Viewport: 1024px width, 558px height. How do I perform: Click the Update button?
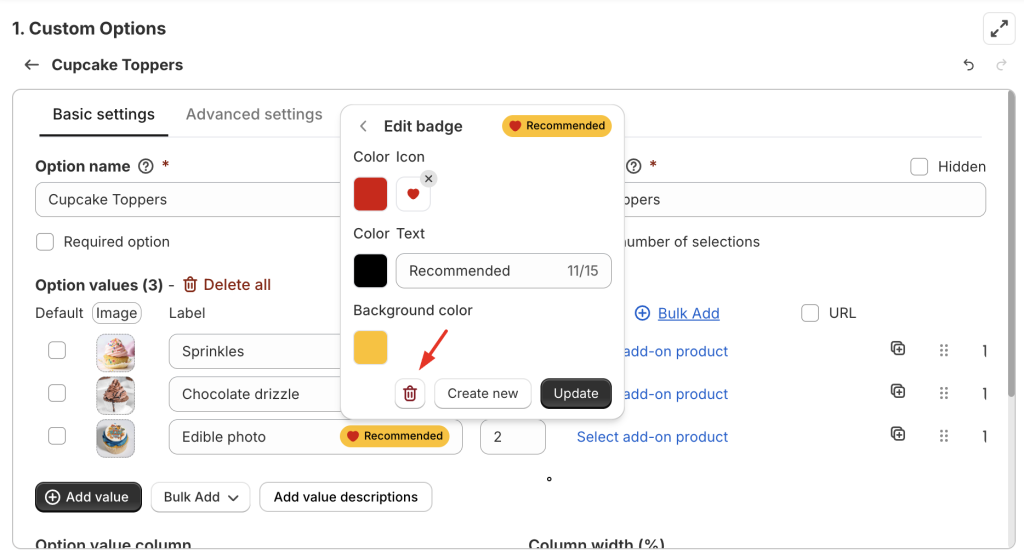[x=576, y=394]
